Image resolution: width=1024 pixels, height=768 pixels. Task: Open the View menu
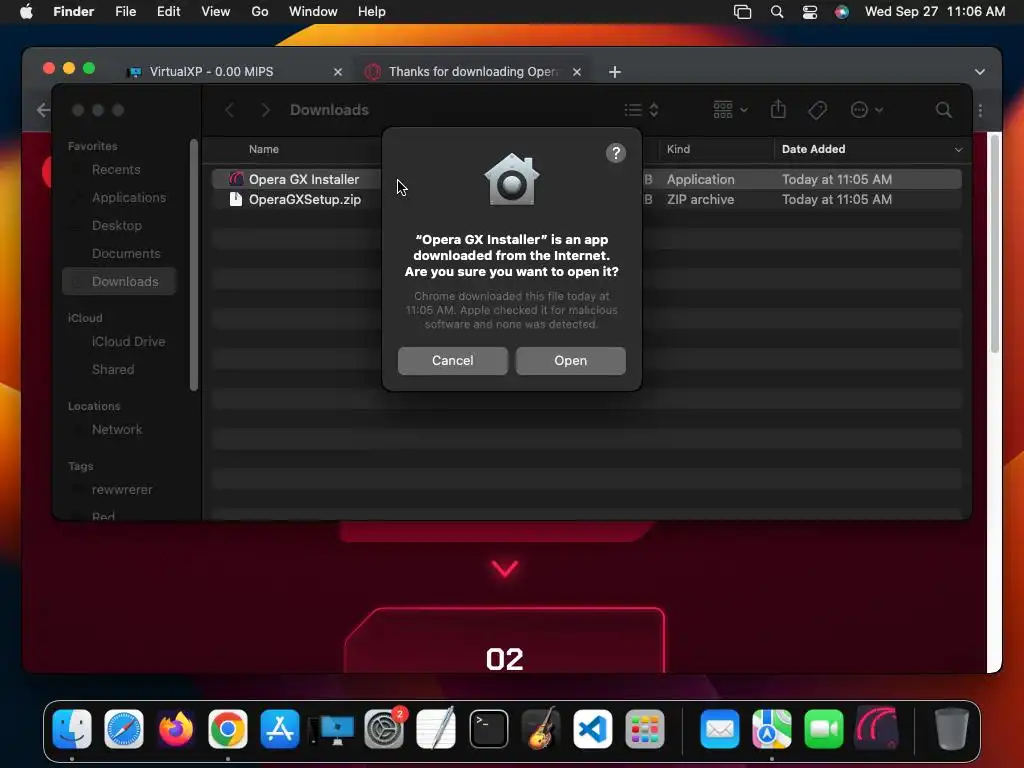[x=216, y=12]
